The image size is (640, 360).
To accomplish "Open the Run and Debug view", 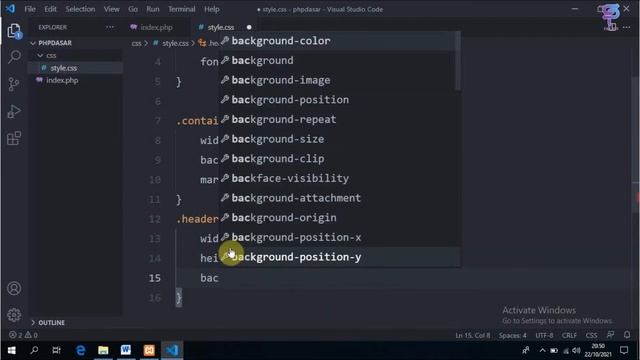I will click(x=14, y=111).
